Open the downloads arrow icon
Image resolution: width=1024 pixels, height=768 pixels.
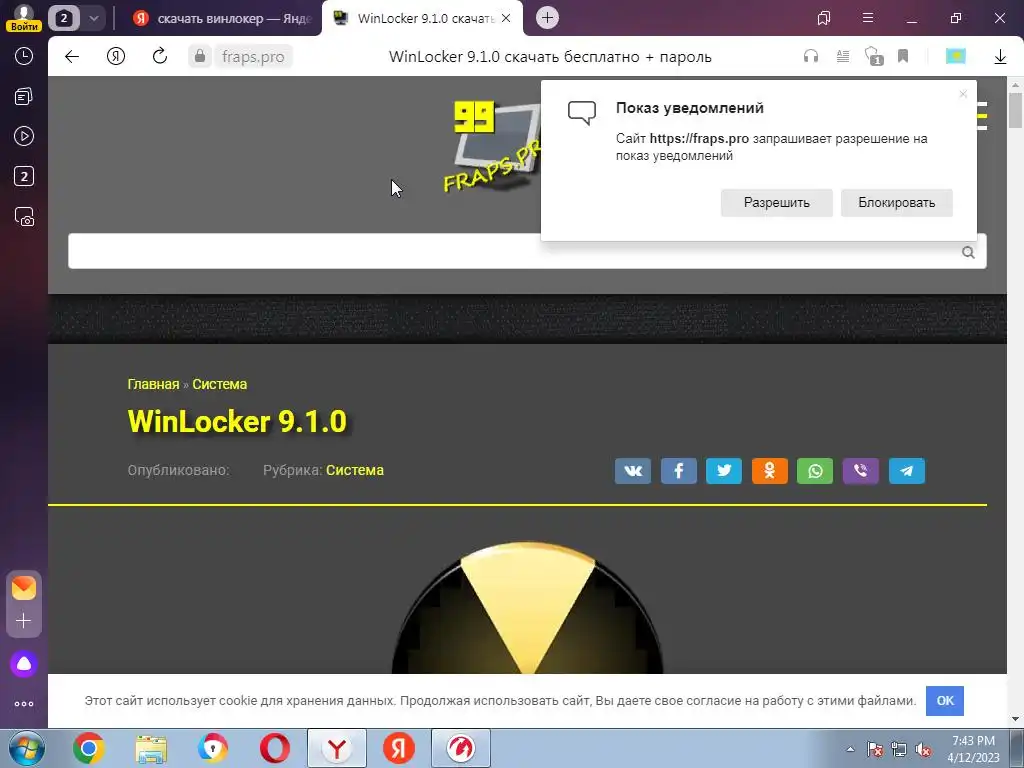tap(1000, 57)
